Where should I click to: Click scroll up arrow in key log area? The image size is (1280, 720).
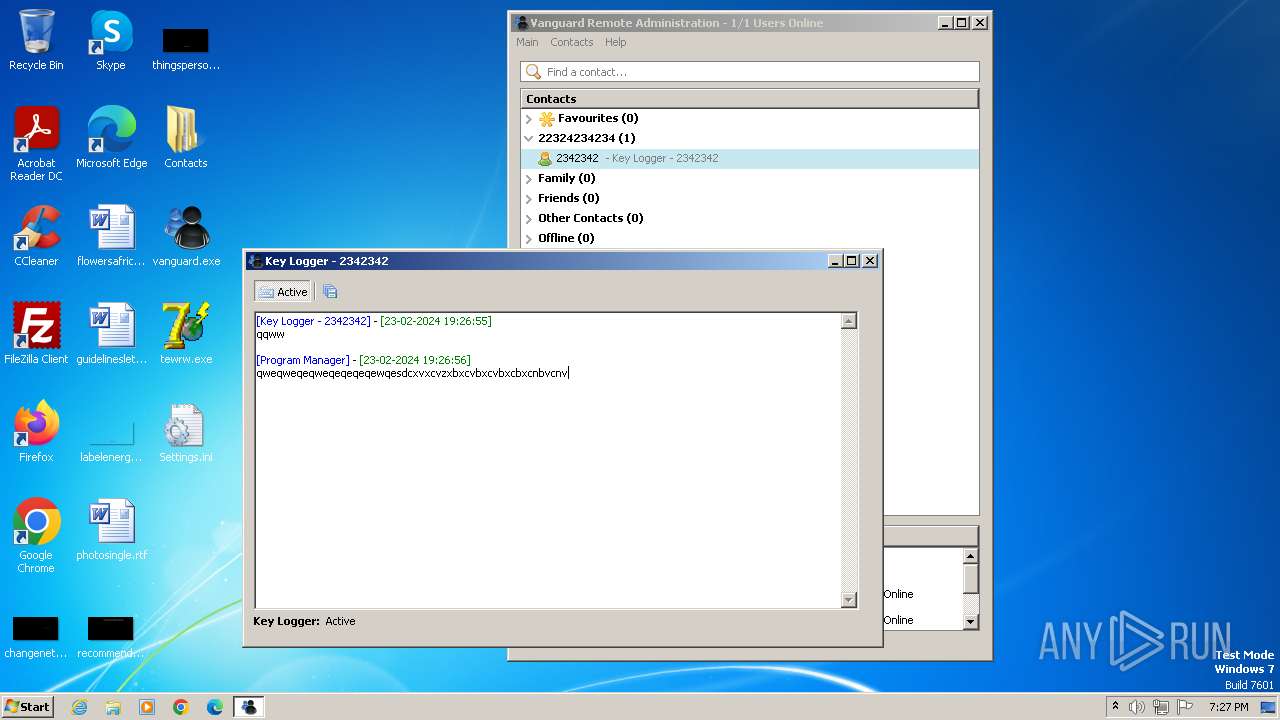(x=849, y=321)
